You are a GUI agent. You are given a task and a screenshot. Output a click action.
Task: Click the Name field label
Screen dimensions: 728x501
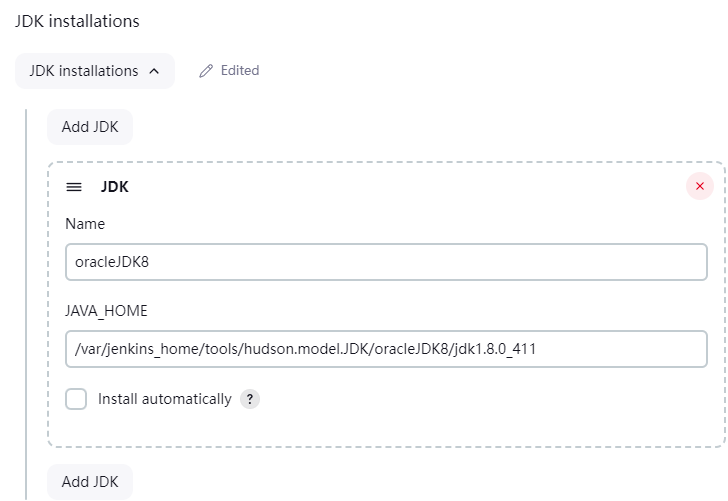[x=85, y=224]
